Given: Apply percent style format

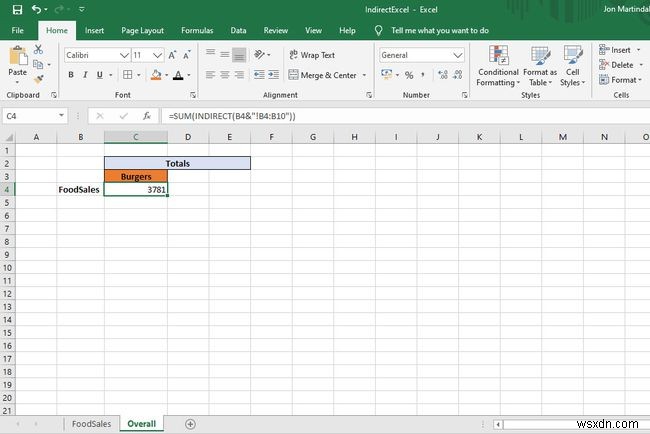Looking at the screenshot, I should tap(409, 75).
